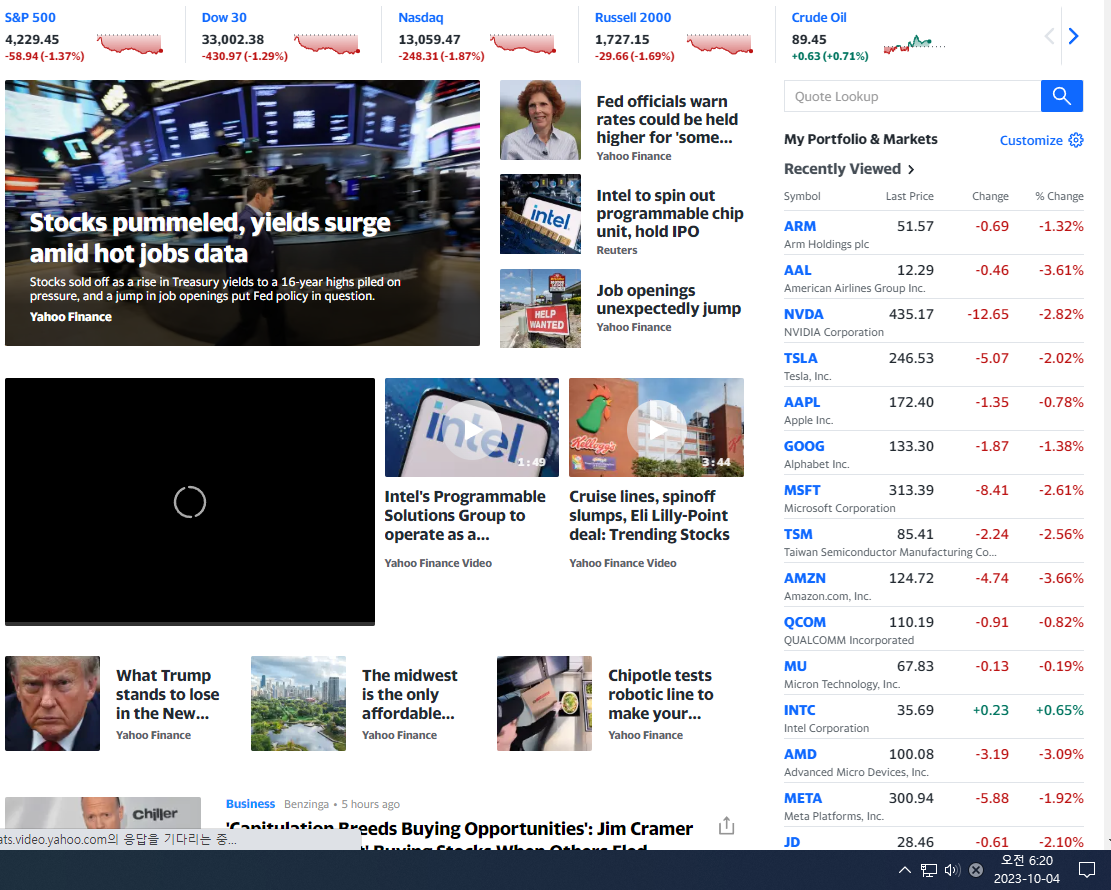Screen dimensions: 1111x890
Task: Click the blue search magnifier button
Action: pyautogui.click(x=1061, y=96)
